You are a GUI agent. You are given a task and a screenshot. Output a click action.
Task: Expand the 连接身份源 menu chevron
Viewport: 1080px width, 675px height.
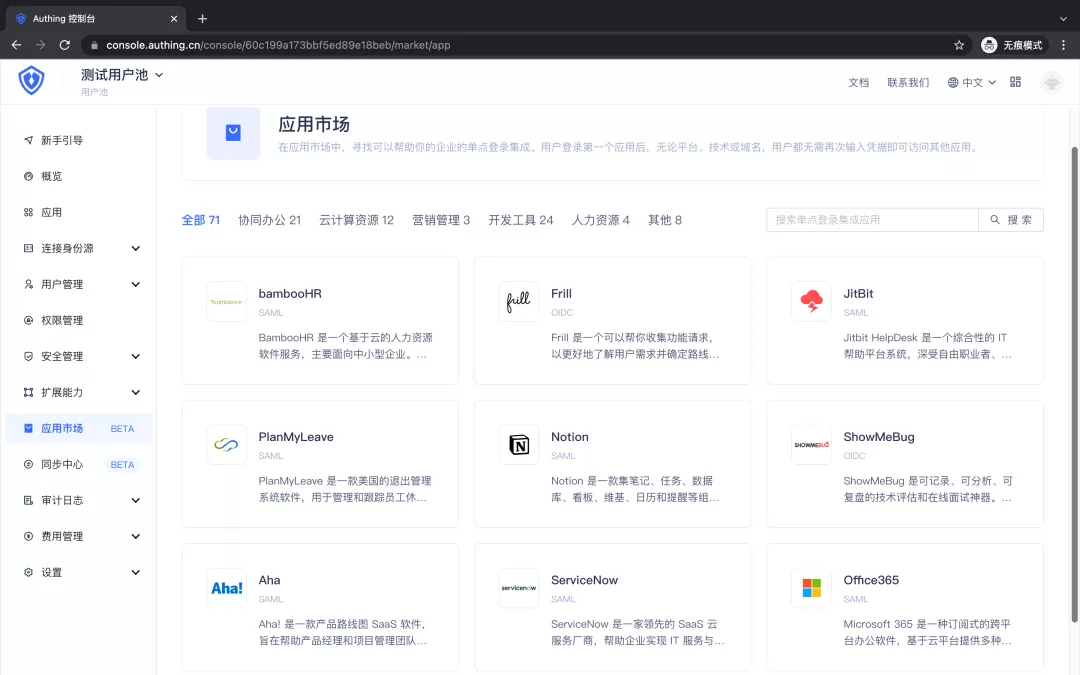[136, 248]
